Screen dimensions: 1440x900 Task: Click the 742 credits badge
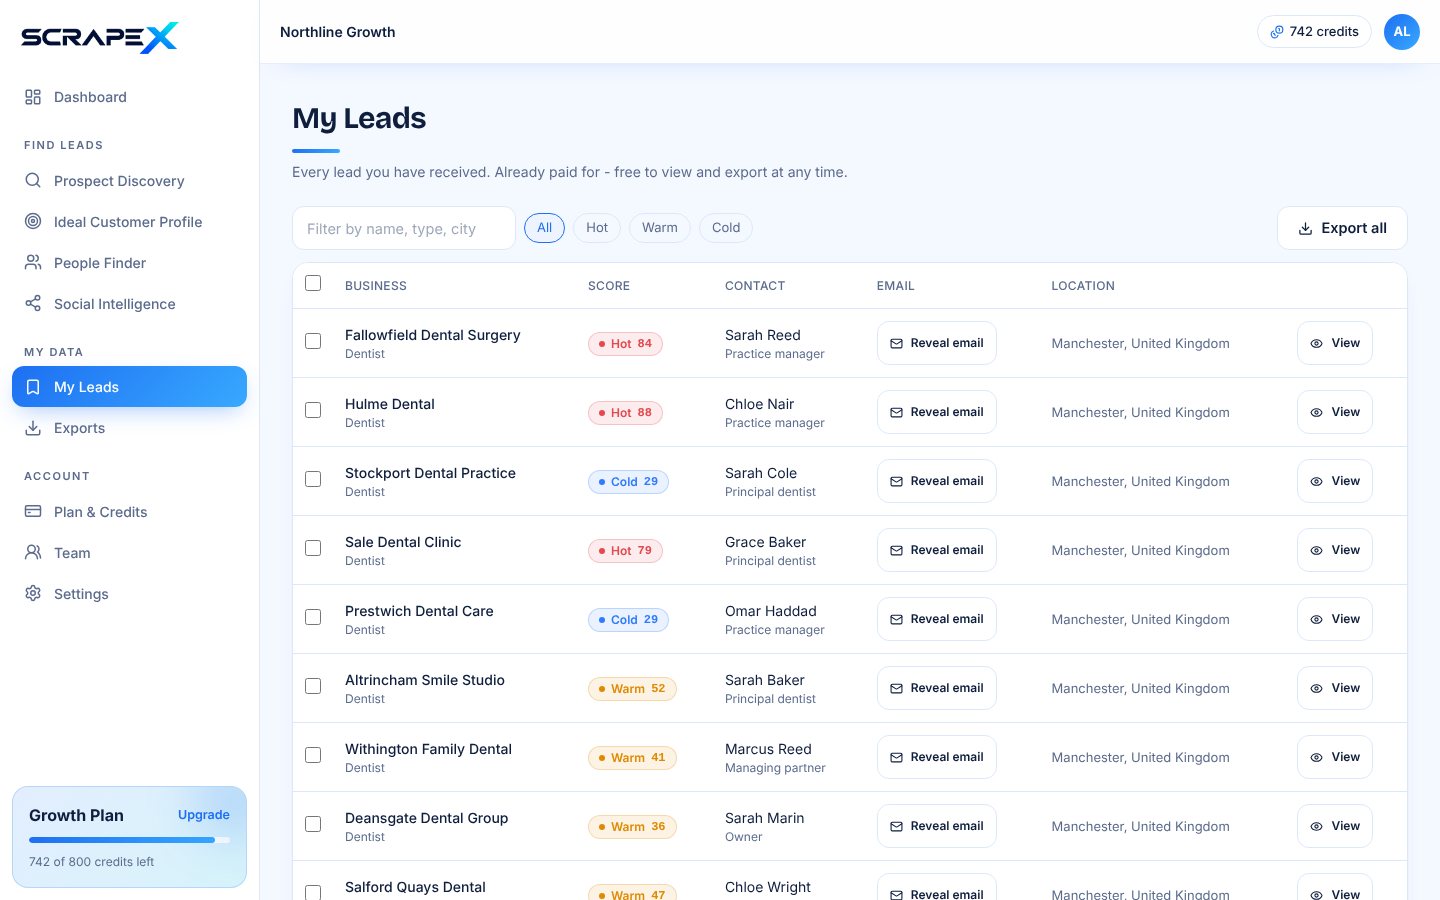pos(1314,32)
